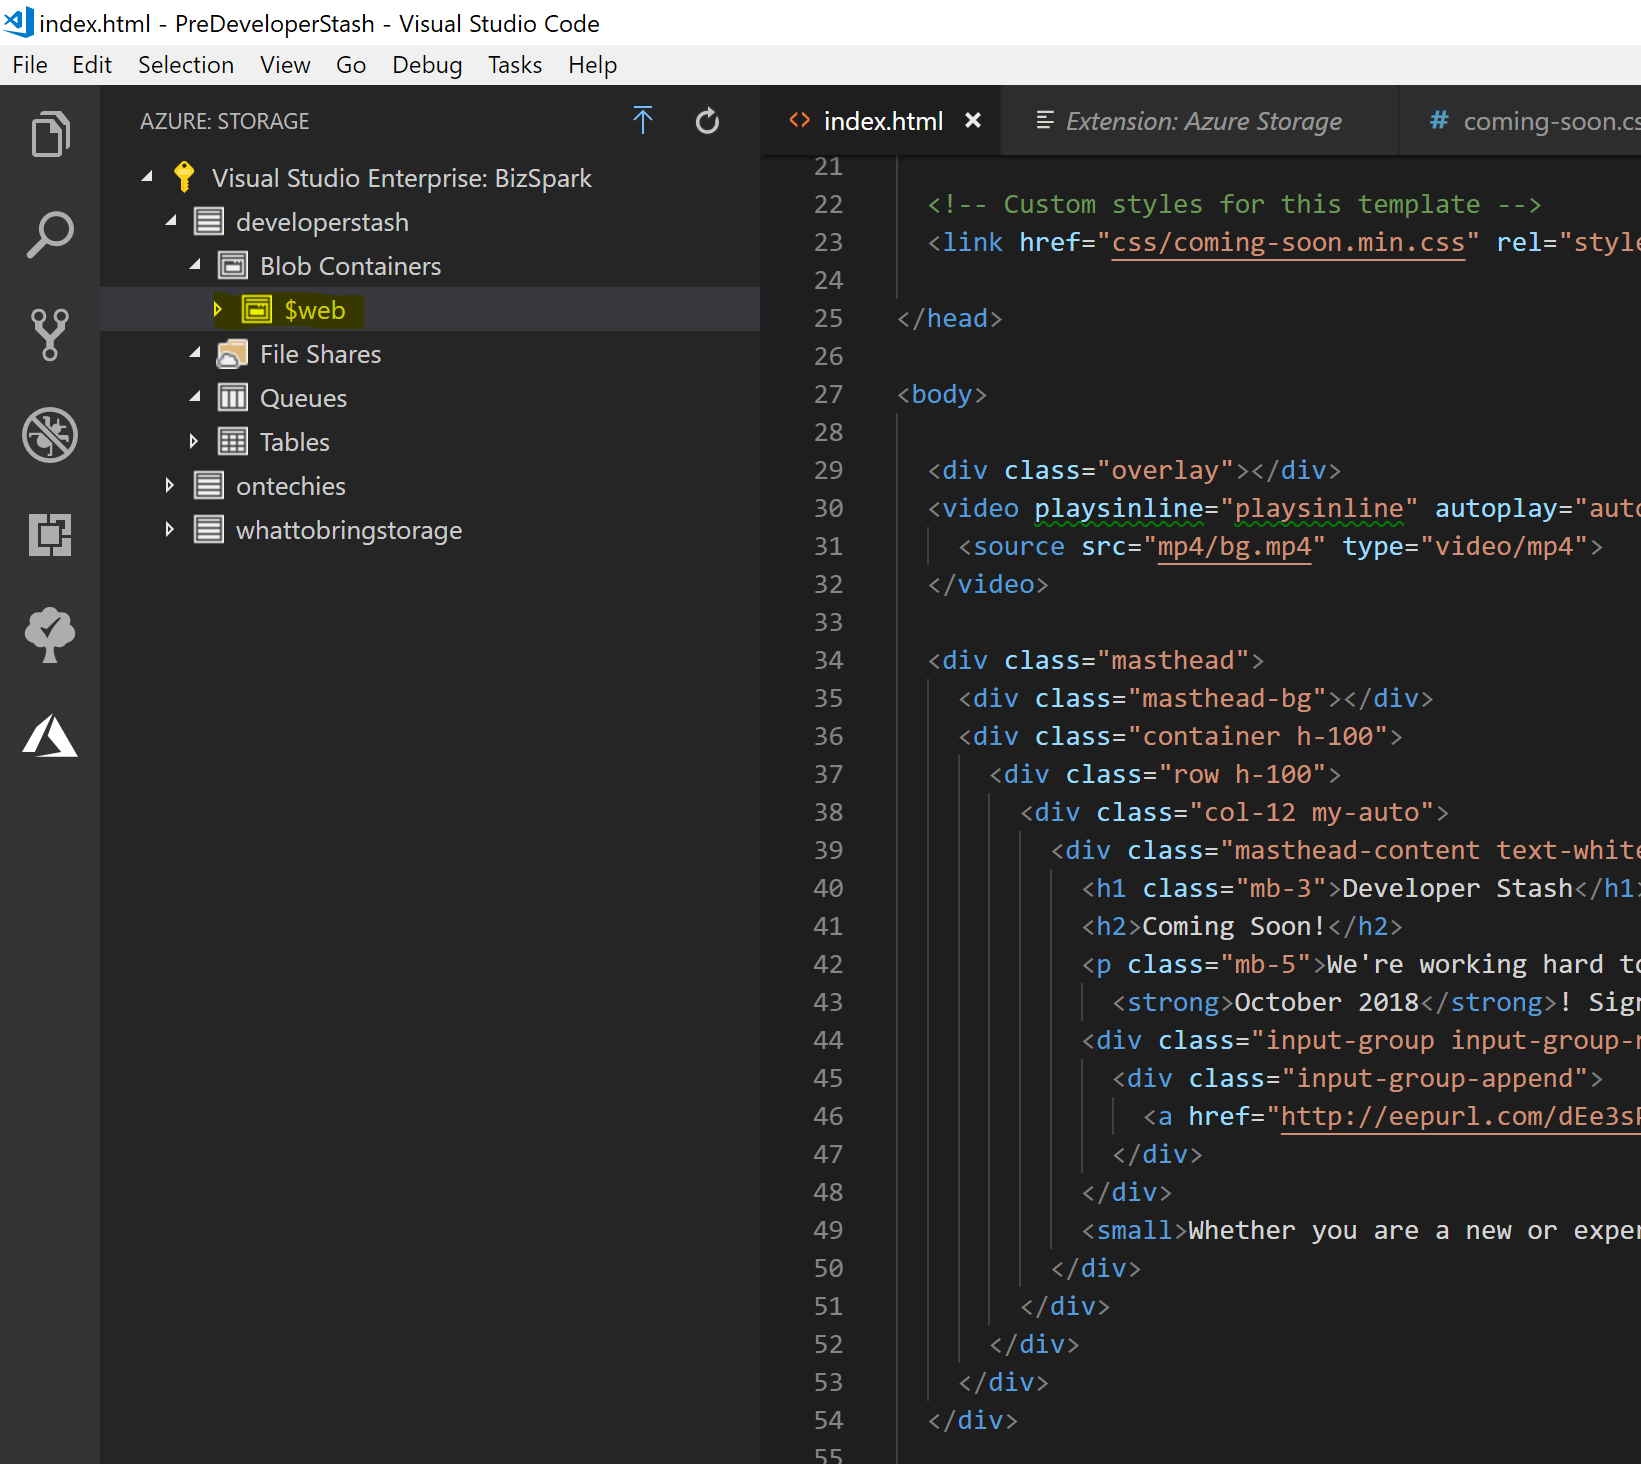Open the Extensions view icon

(x=50, y=534)
